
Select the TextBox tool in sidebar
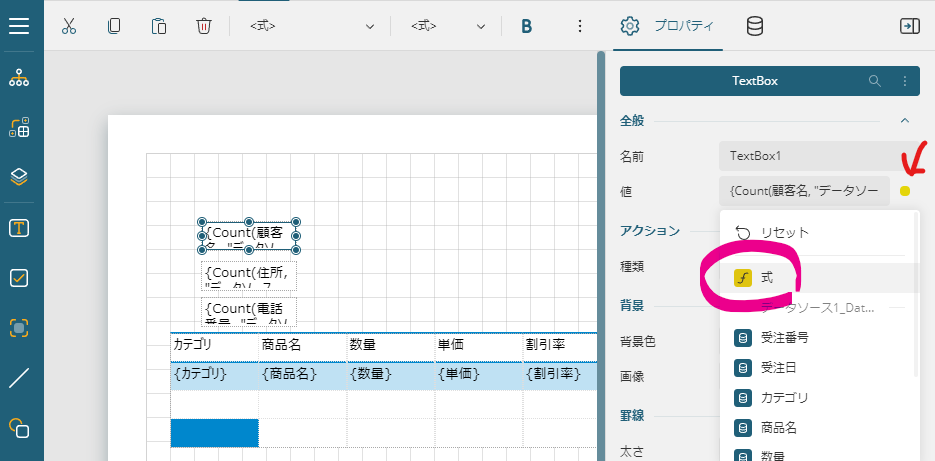pos(19,228)
